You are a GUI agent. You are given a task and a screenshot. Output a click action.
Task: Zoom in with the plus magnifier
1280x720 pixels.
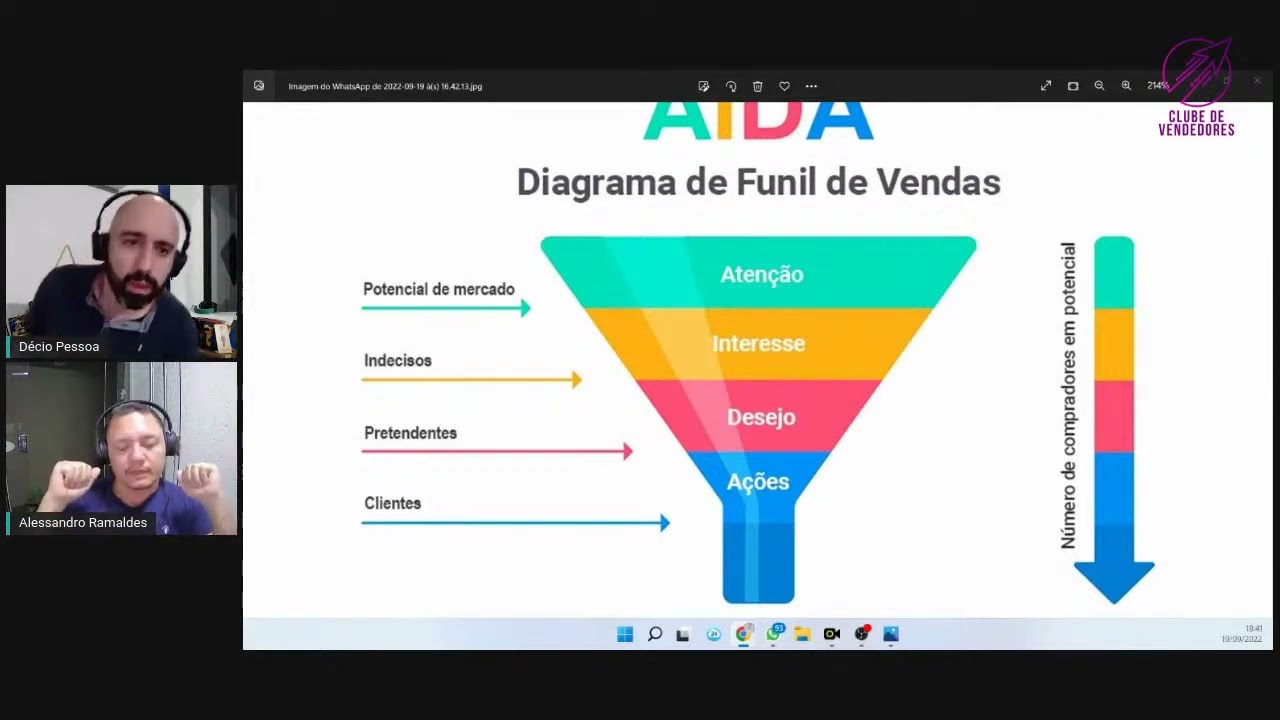(x=1126, y=86)
